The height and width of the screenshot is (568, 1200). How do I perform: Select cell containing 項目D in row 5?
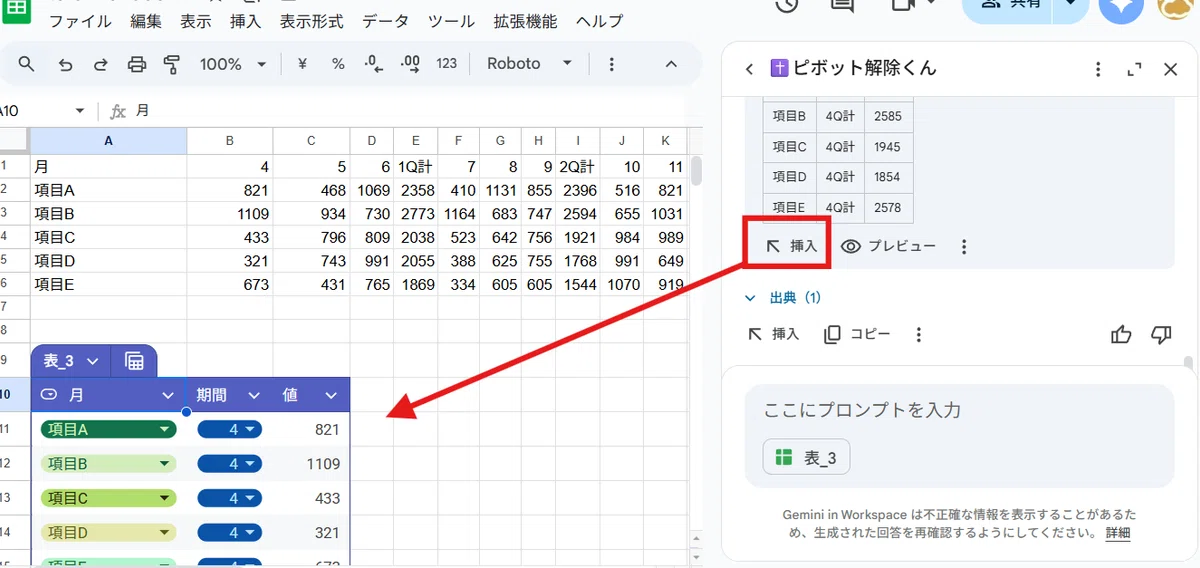coord(108,261)
